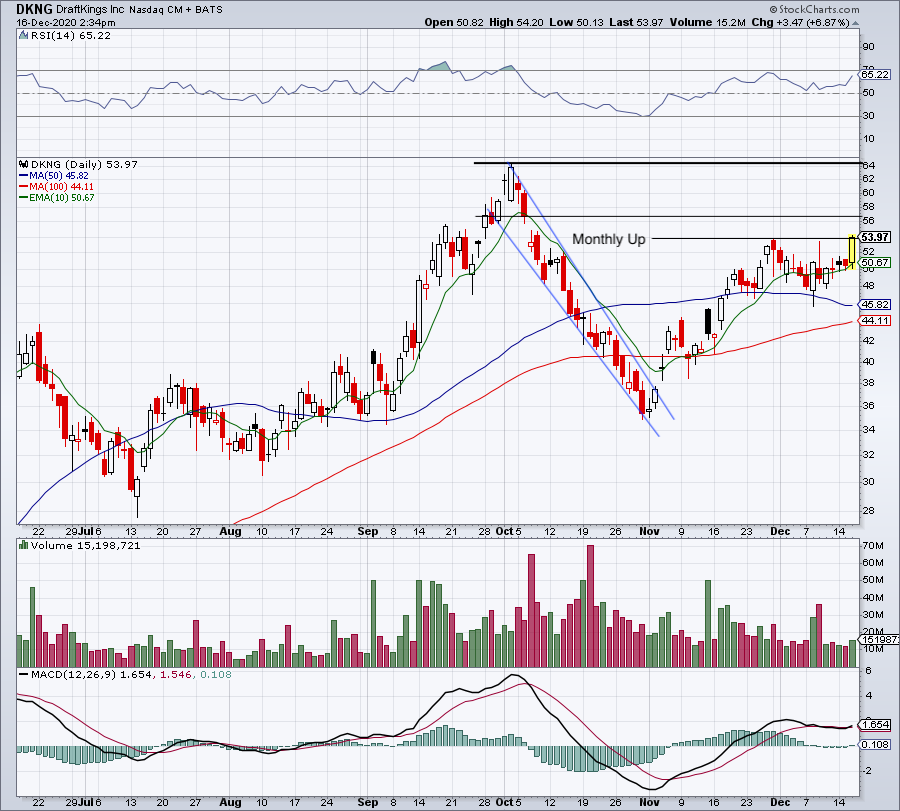The height and width of the screenshot is (811, 900).
Task: Click the volume bars icon beside Volume label
Action: click(24, 545)
